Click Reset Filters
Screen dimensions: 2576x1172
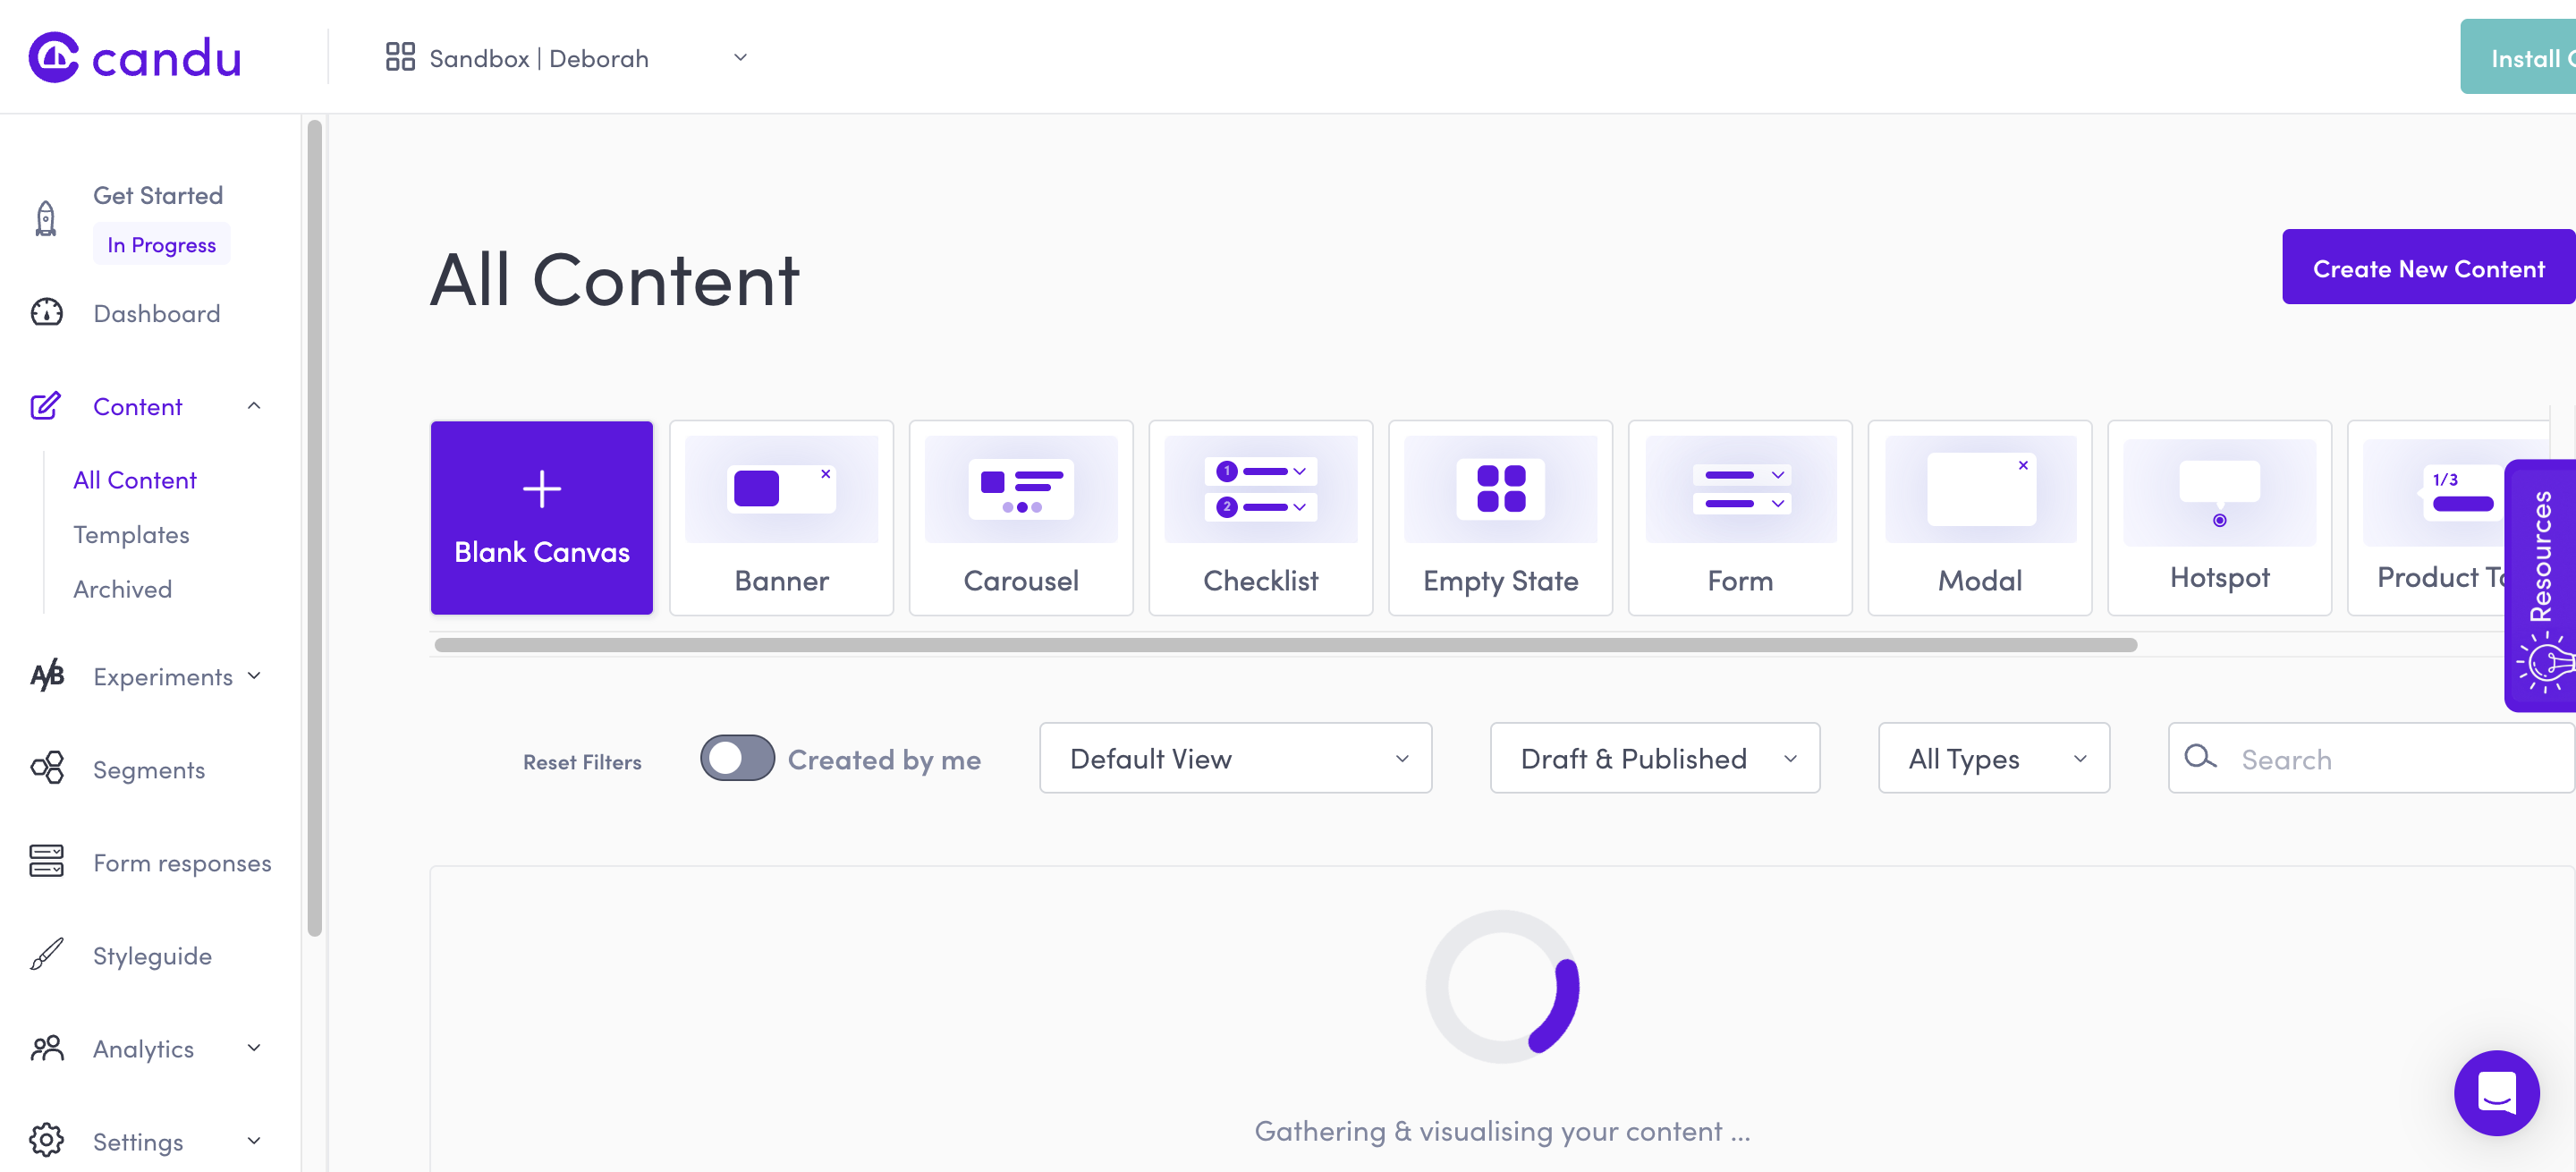coord(582,760)
